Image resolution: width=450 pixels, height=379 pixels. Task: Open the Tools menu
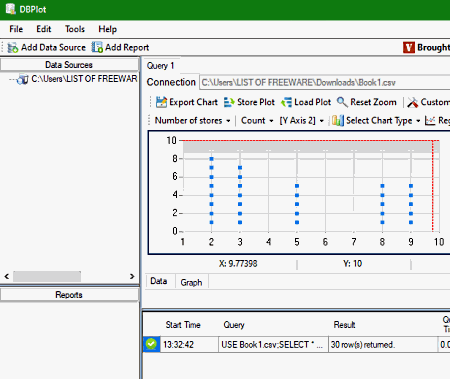[75, 29]
